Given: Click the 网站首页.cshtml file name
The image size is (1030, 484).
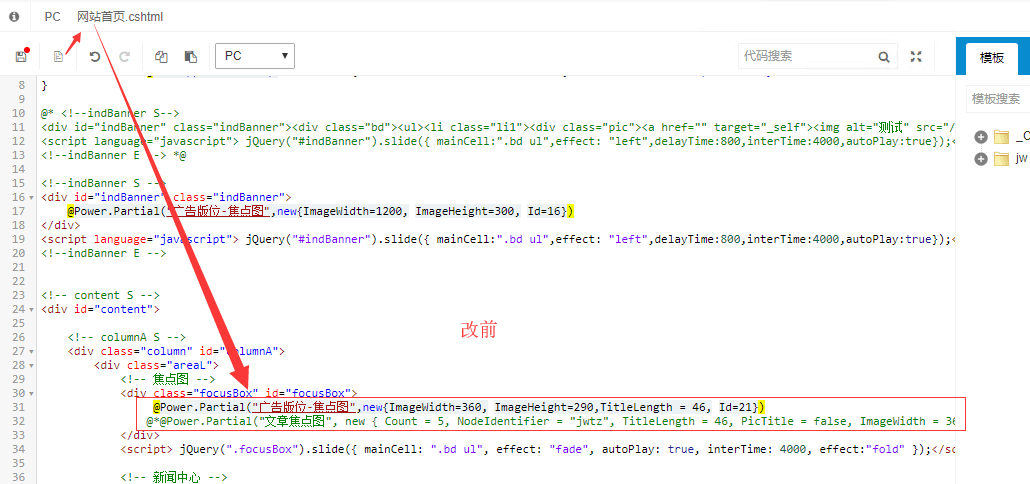Looking at the screenshot, I should [x=120, y=17].
